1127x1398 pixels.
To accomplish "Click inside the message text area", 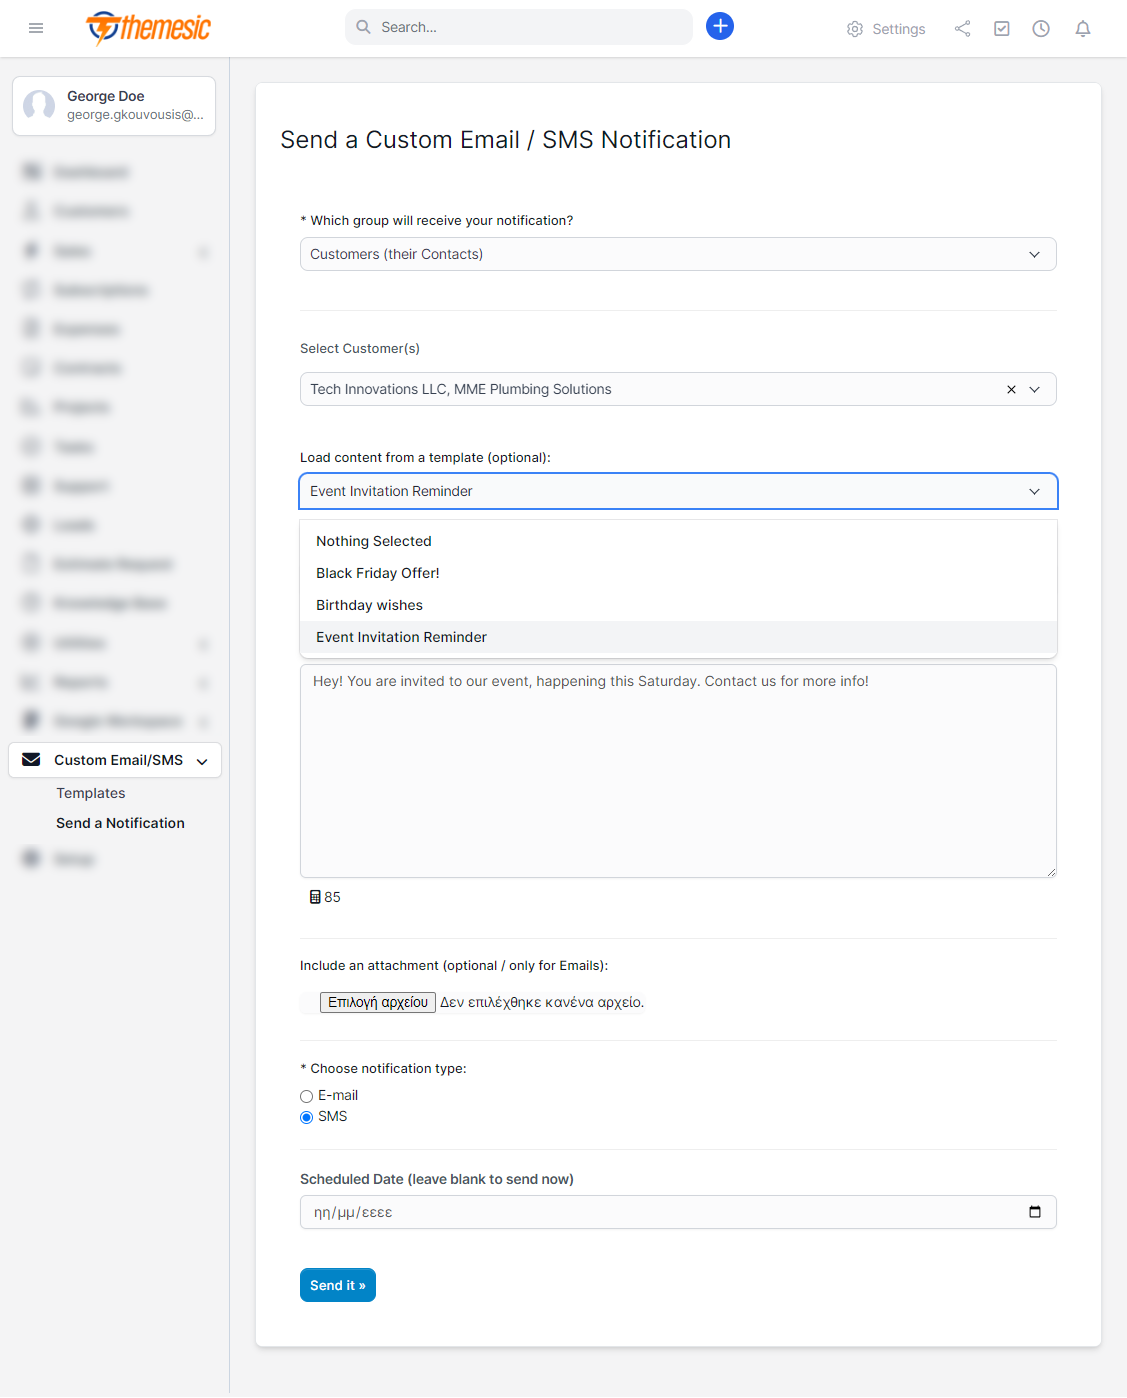I will (x=677, y=780).
